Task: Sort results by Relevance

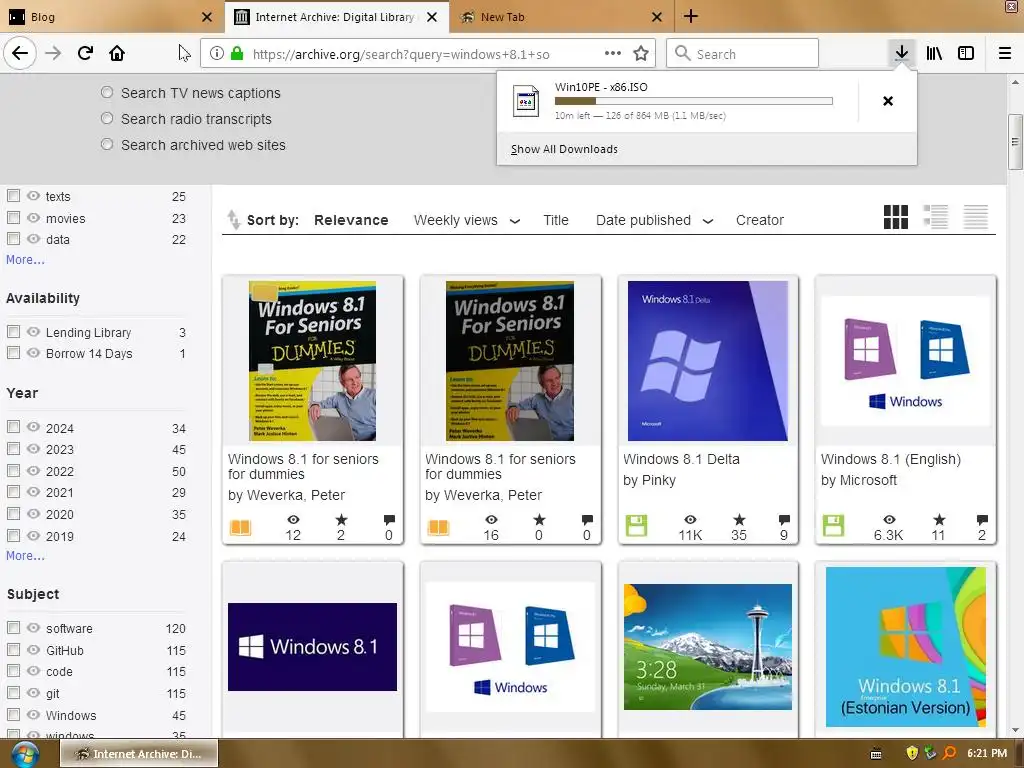Action: coord(351,220)
